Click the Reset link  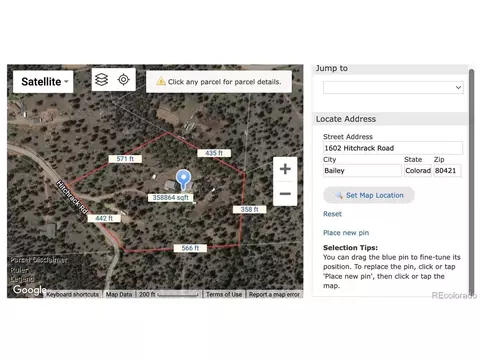tap(332, 214)
